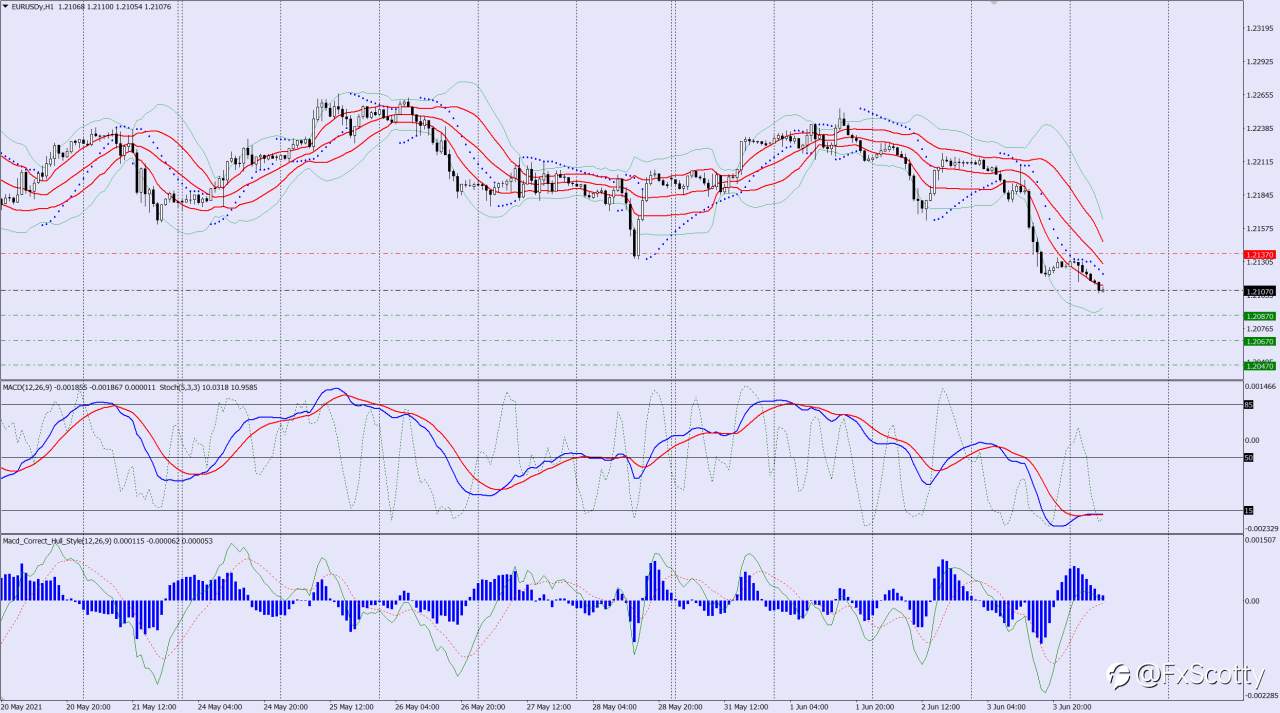Click time axis label 31 May 12:00

pos(748,707)
